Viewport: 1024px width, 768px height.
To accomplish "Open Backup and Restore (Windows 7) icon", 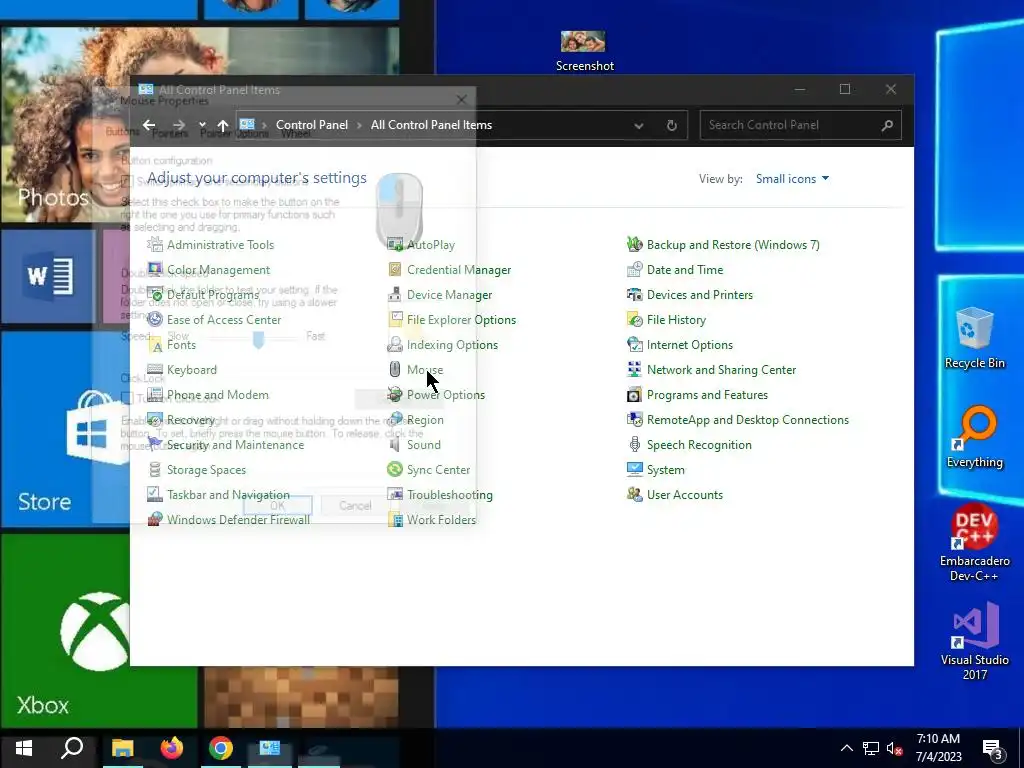I will [635, 244].
